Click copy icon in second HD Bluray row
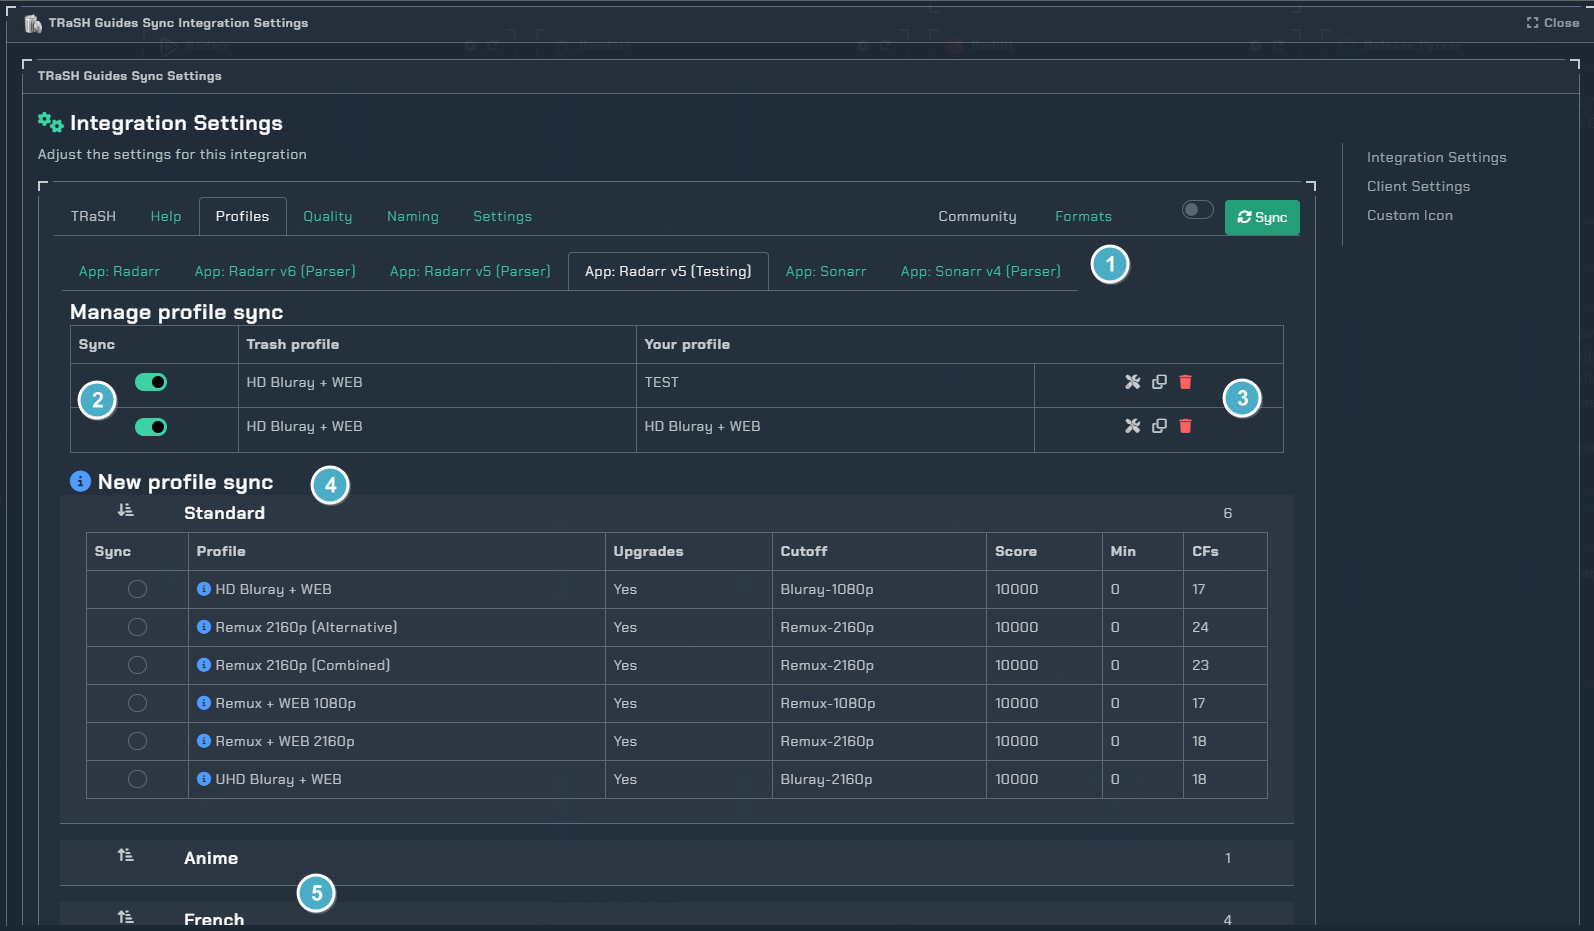This screenshot has height=931, width=1594. point(1159,426)
